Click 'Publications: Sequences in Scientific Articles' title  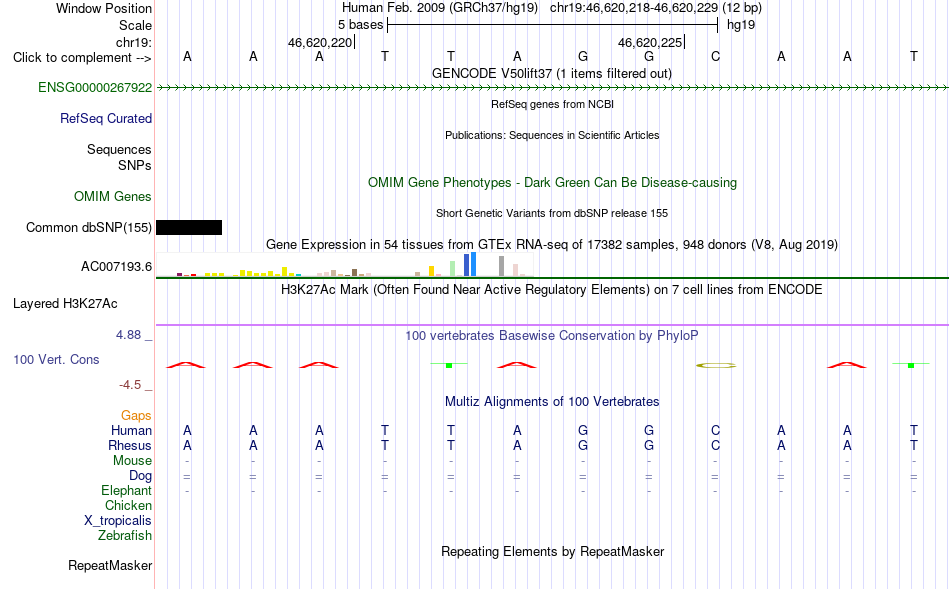coord(552,135)
